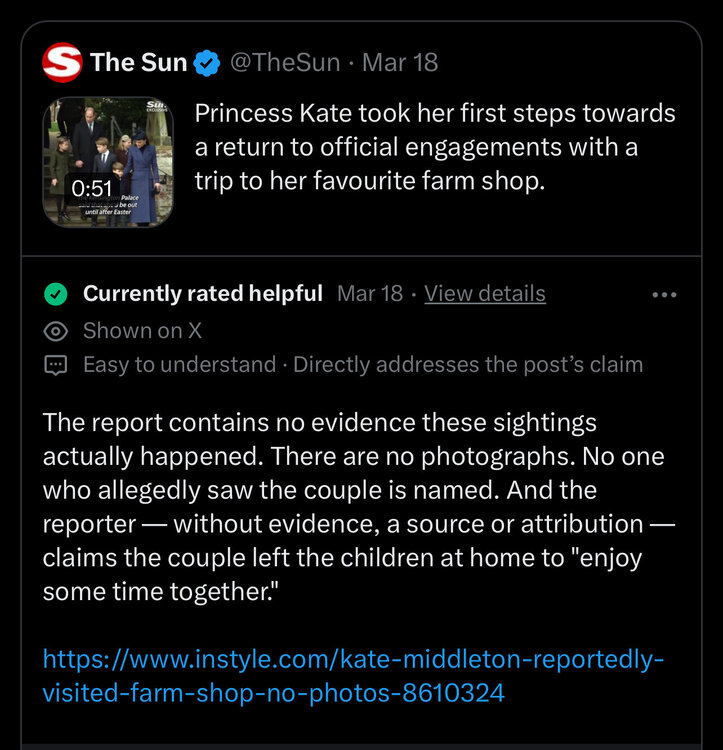Click the community note's Mar 18 date
The width and height of the screenshot is (723, 750).
pos(370,294)
